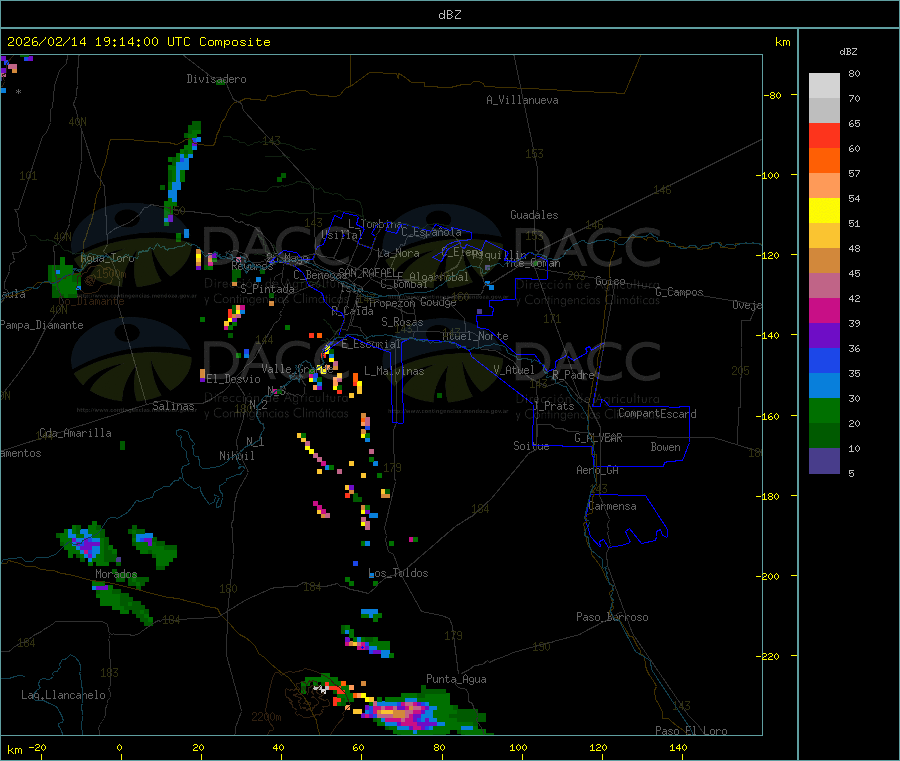Select the blue 35-36 dBZ color swatch

coord(824,360)
